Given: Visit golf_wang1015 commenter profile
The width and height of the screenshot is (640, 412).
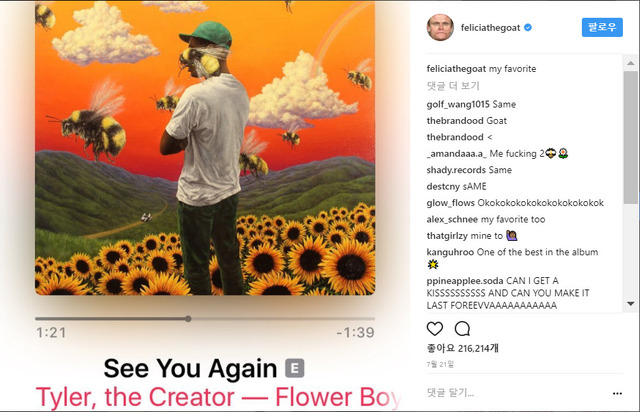Looking at the screenshot, I should (458, 105).
